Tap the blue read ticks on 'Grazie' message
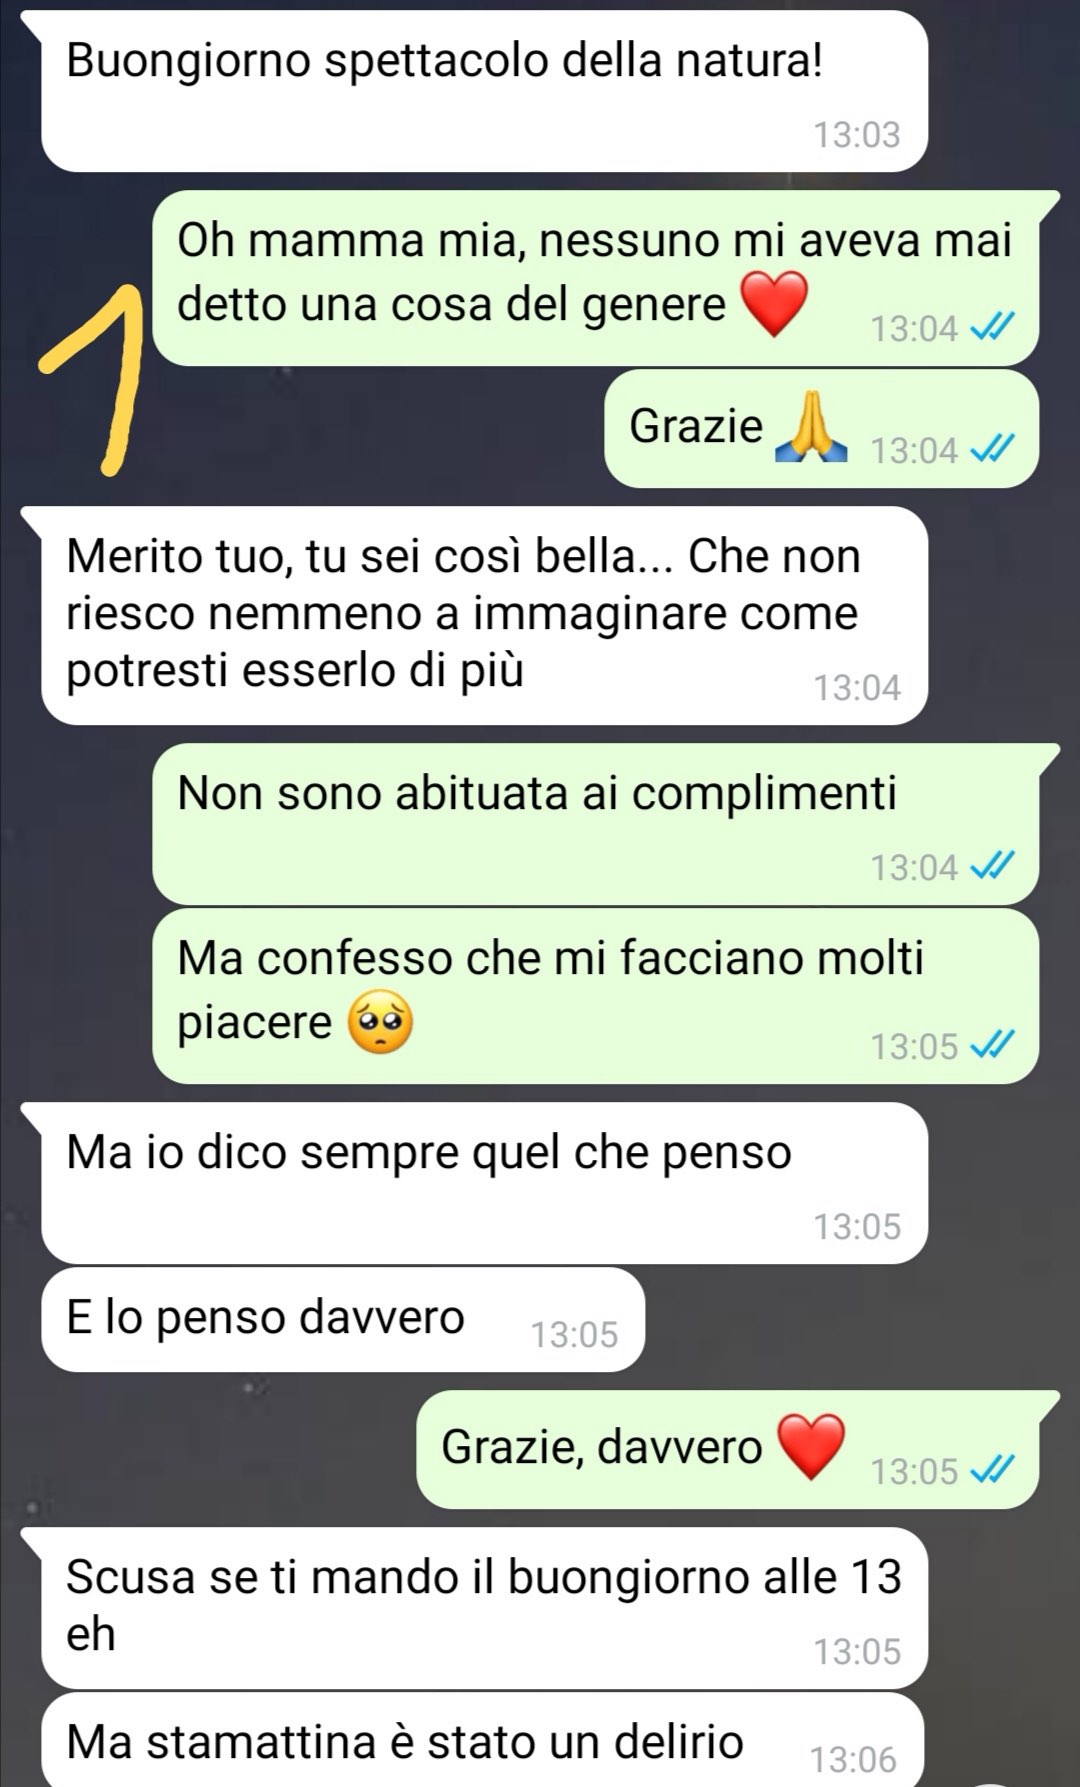 (x=994, y=450)
